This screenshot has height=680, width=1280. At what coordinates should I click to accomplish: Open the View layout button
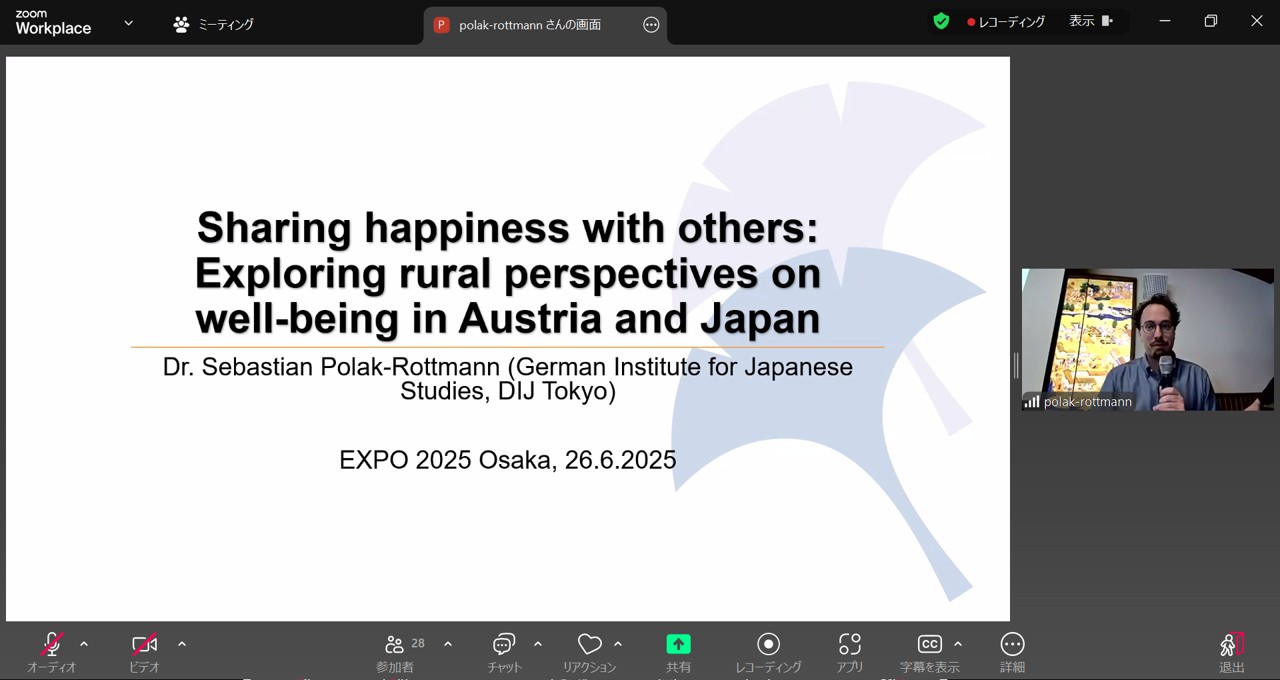click(1090, 21)
